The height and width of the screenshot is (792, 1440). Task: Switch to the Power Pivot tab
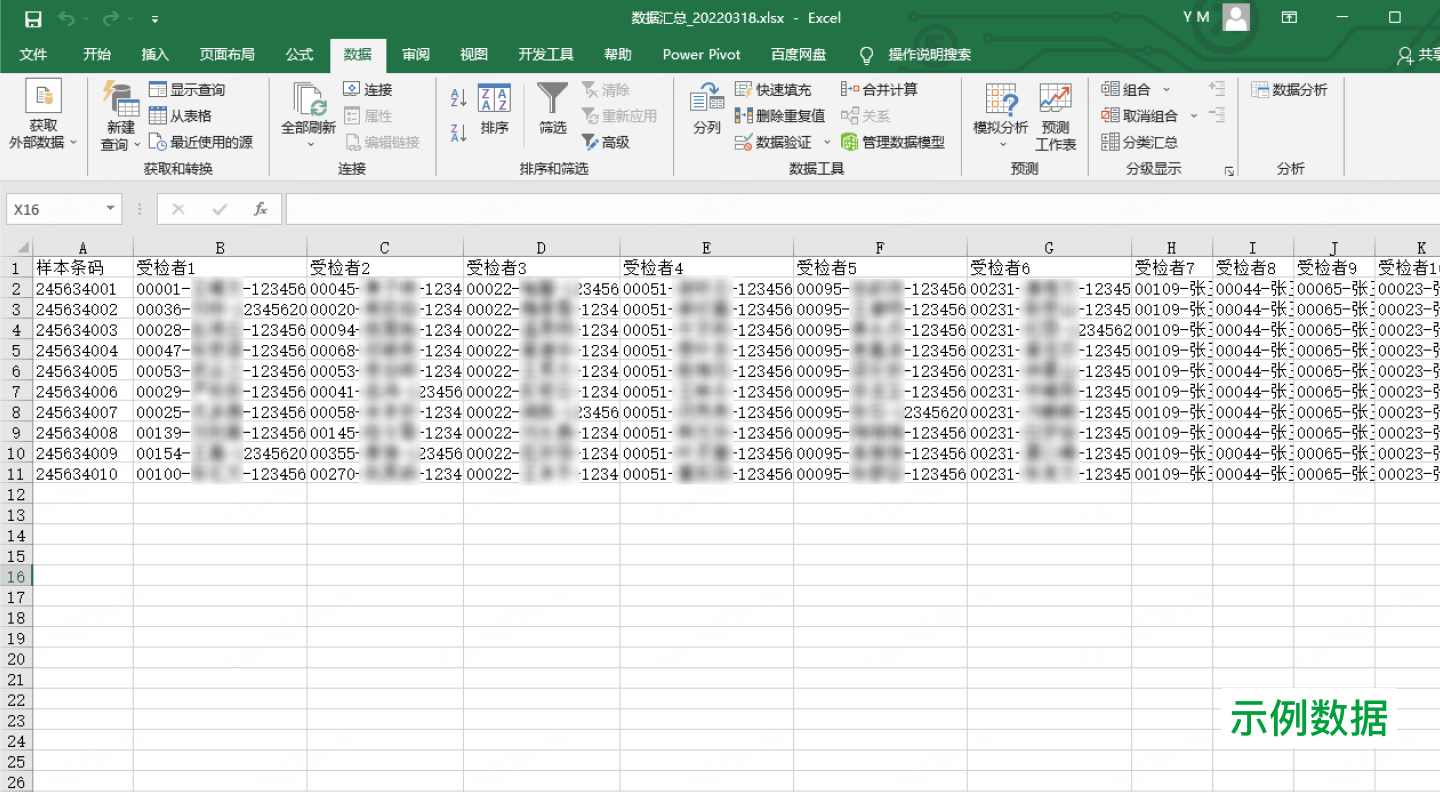click(x=701, y=54)
